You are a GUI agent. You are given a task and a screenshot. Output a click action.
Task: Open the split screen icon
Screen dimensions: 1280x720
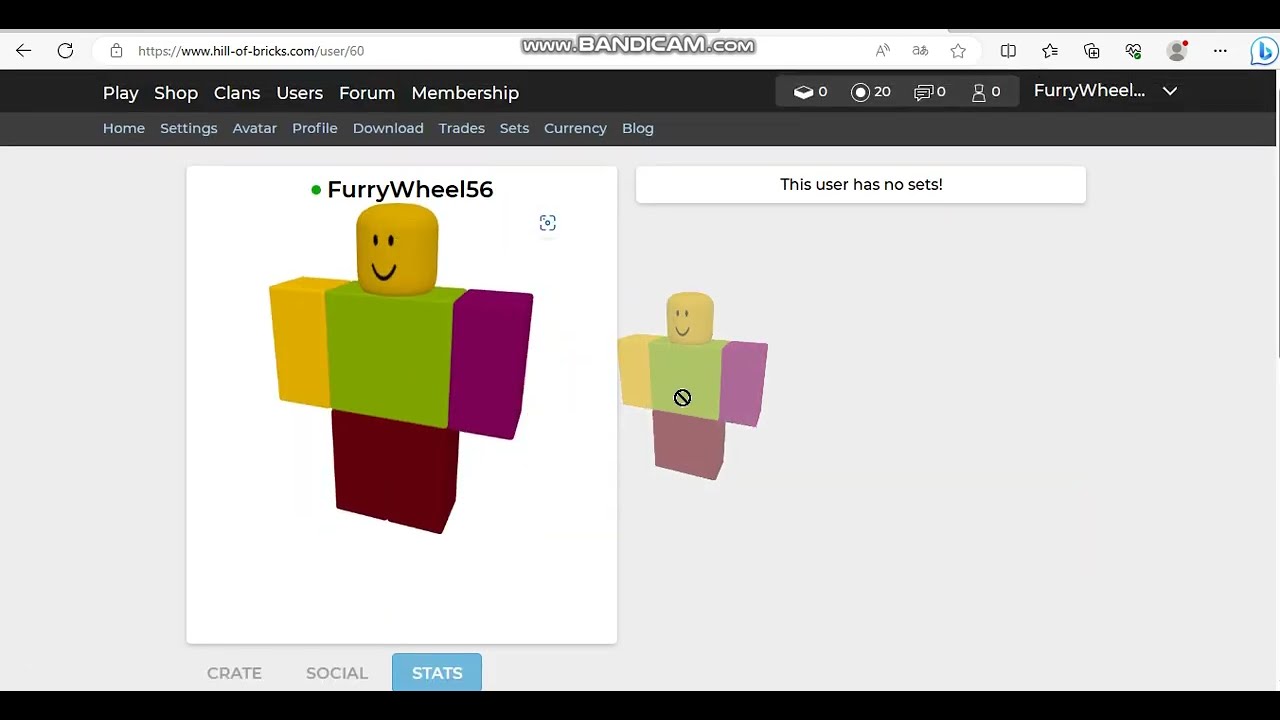pyautogui.click(x=1008, y=51)
